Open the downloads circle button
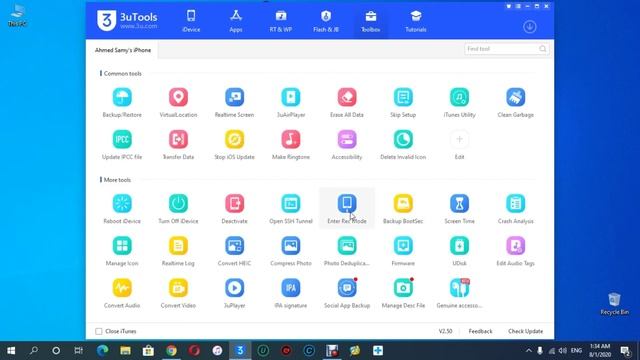 (530, 27)
